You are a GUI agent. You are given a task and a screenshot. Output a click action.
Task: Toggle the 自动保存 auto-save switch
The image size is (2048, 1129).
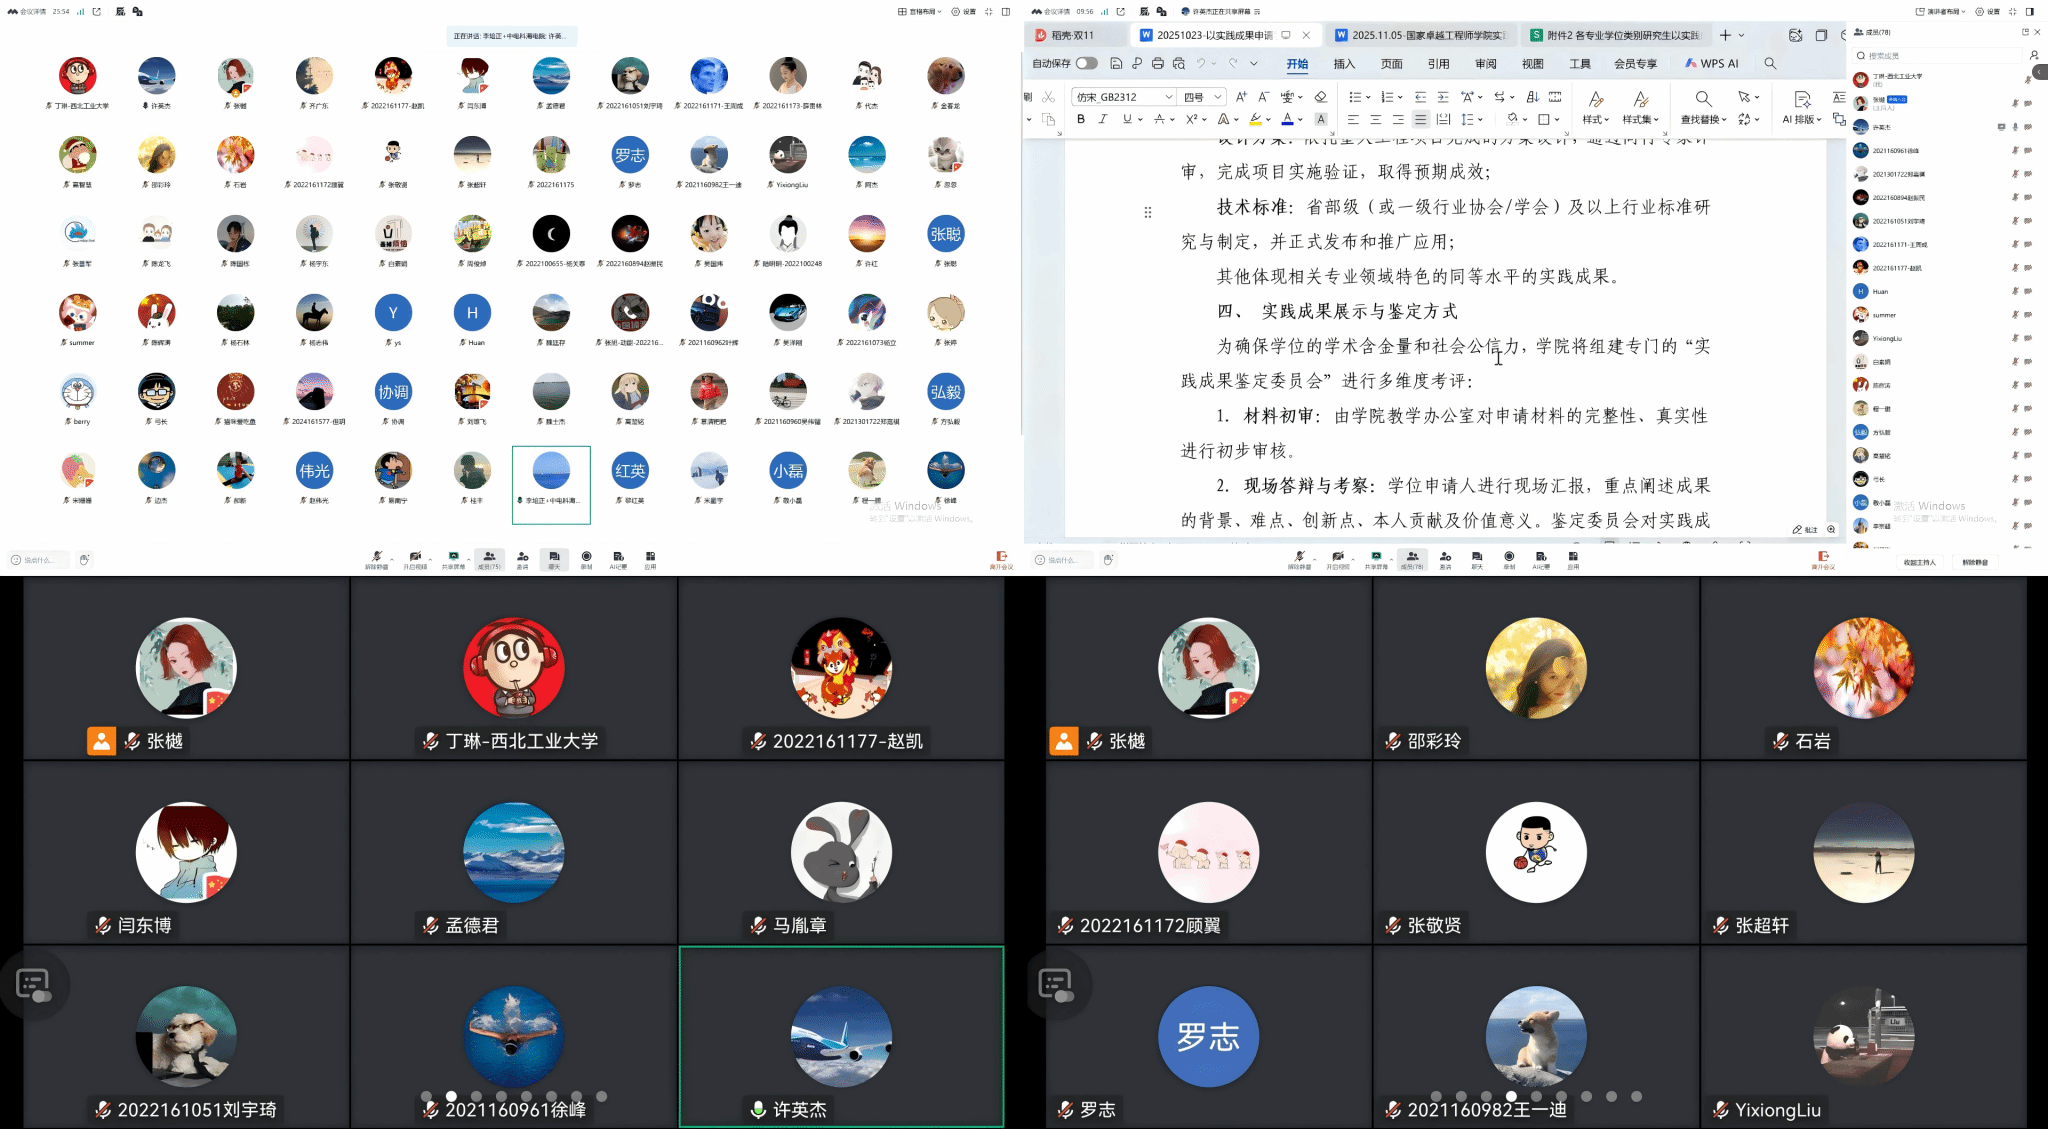pyautogui.click(x=1086, y=64)
